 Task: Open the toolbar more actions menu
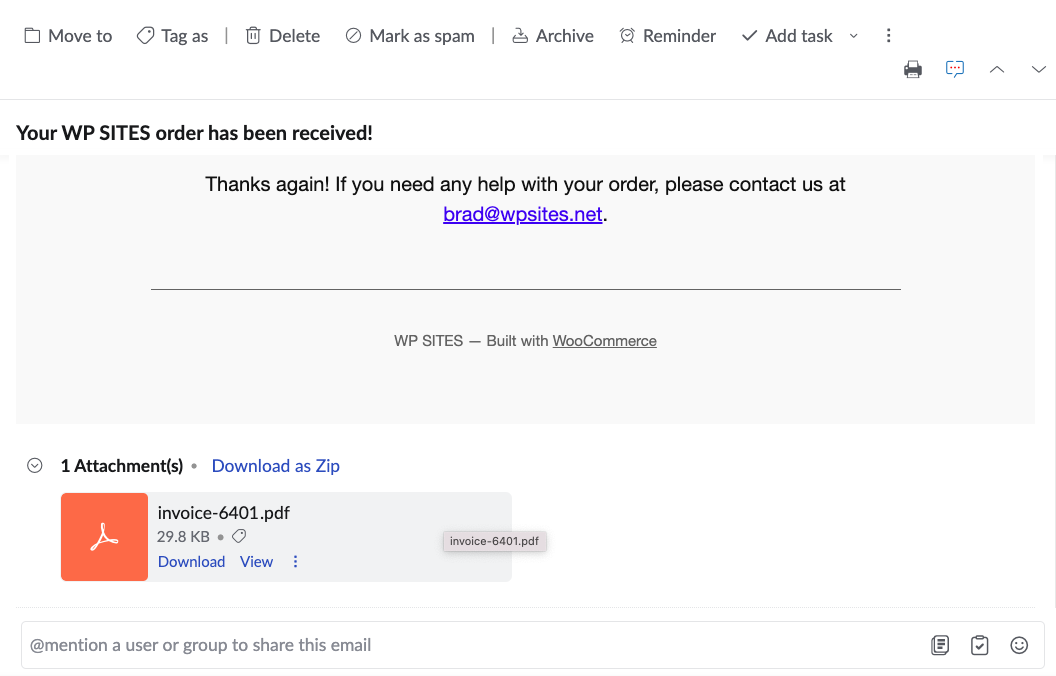pyautogui.click(x=888, y=36)
